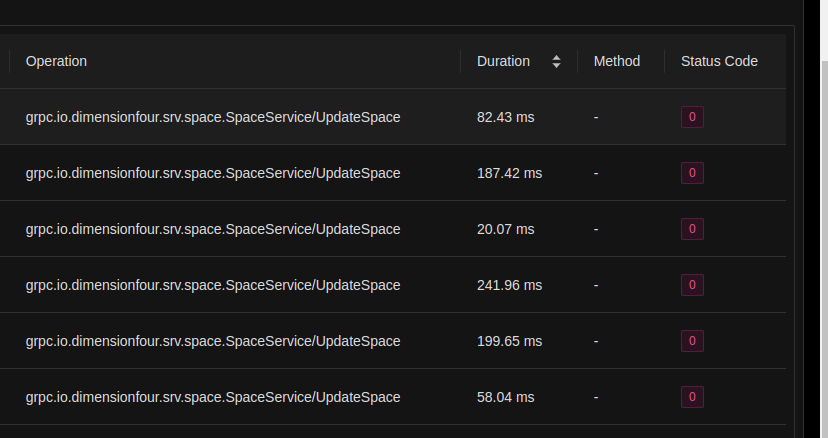Click the Status Code column header
Viewport: 828px width, 438px height.
[719, 61]
